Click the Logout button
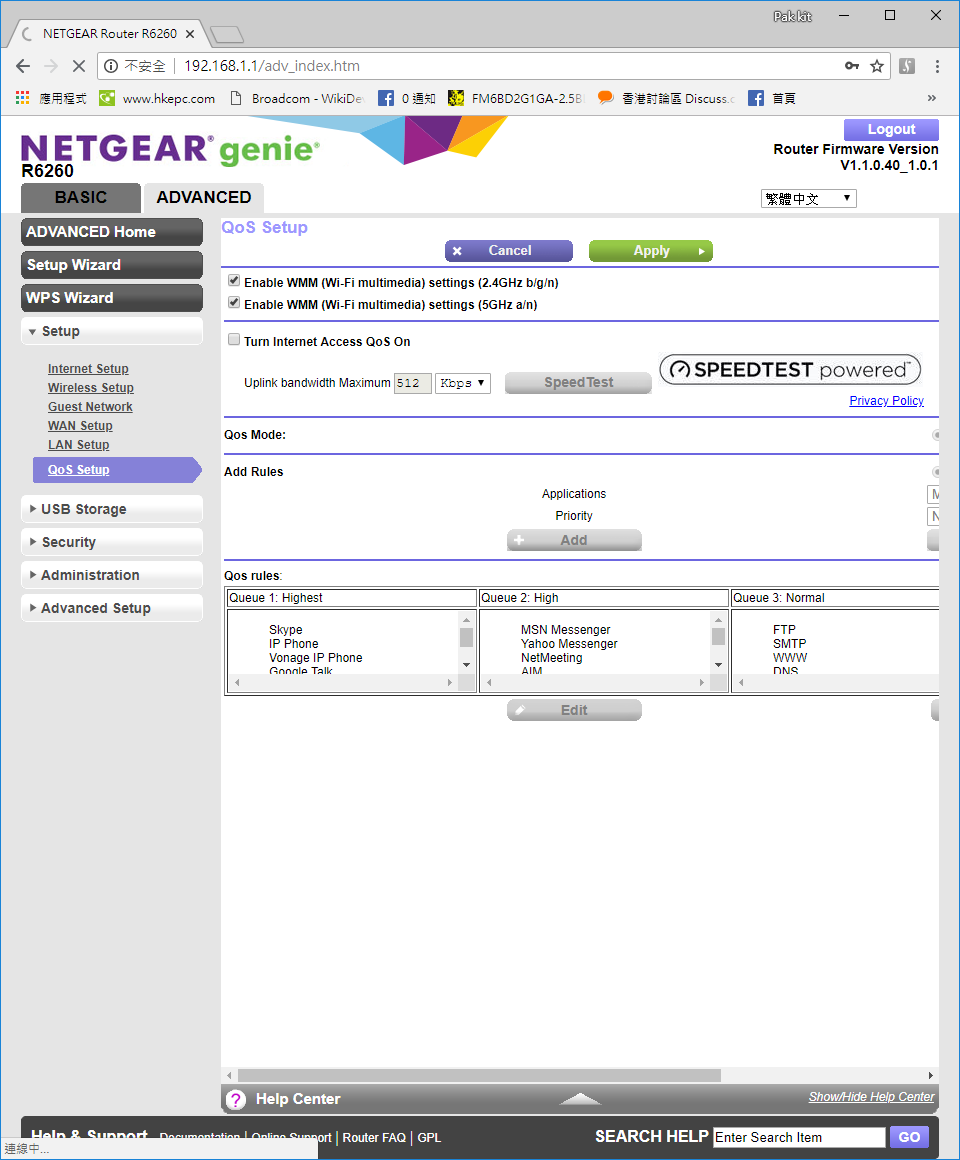The image size is (960, 1160). pos(891,129)
